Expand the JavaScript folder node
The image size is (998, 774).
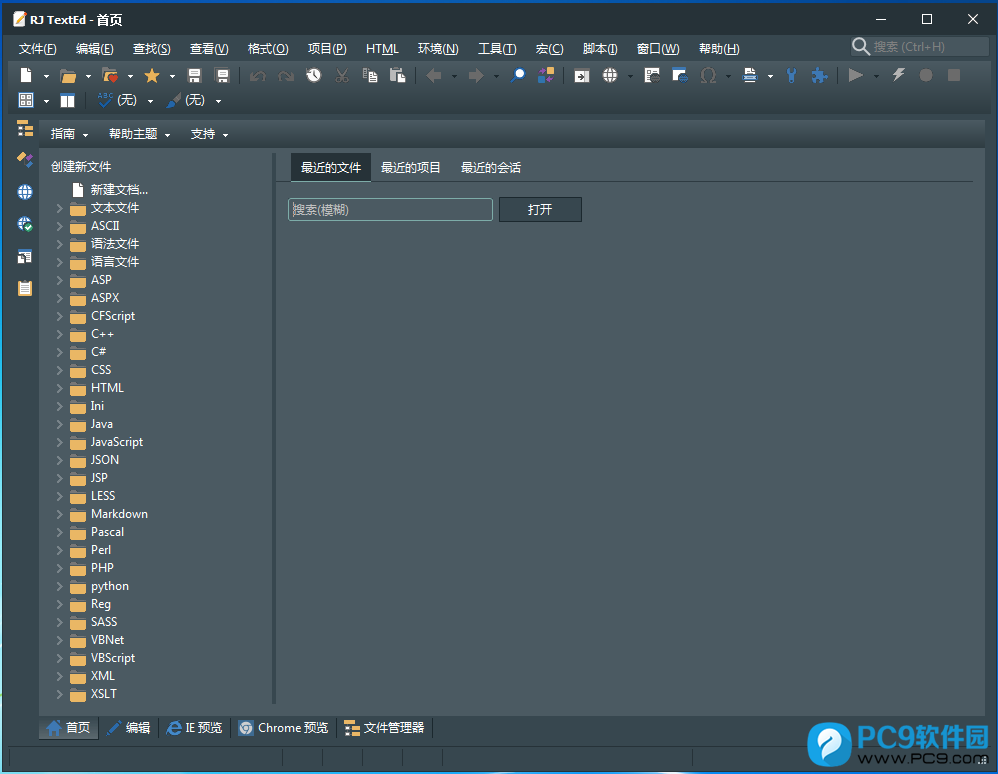tap(59, 442)
